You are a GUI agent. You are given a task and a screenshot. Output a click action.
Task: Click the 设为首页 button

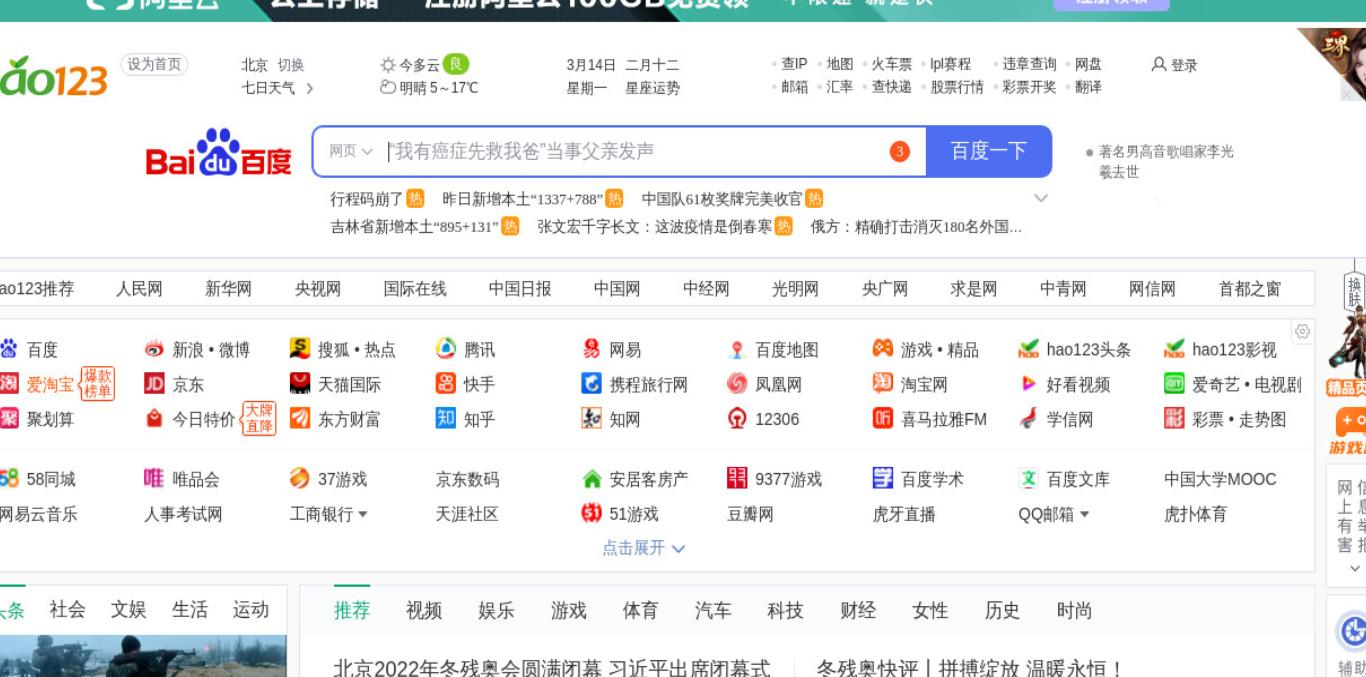pos(154,64)
